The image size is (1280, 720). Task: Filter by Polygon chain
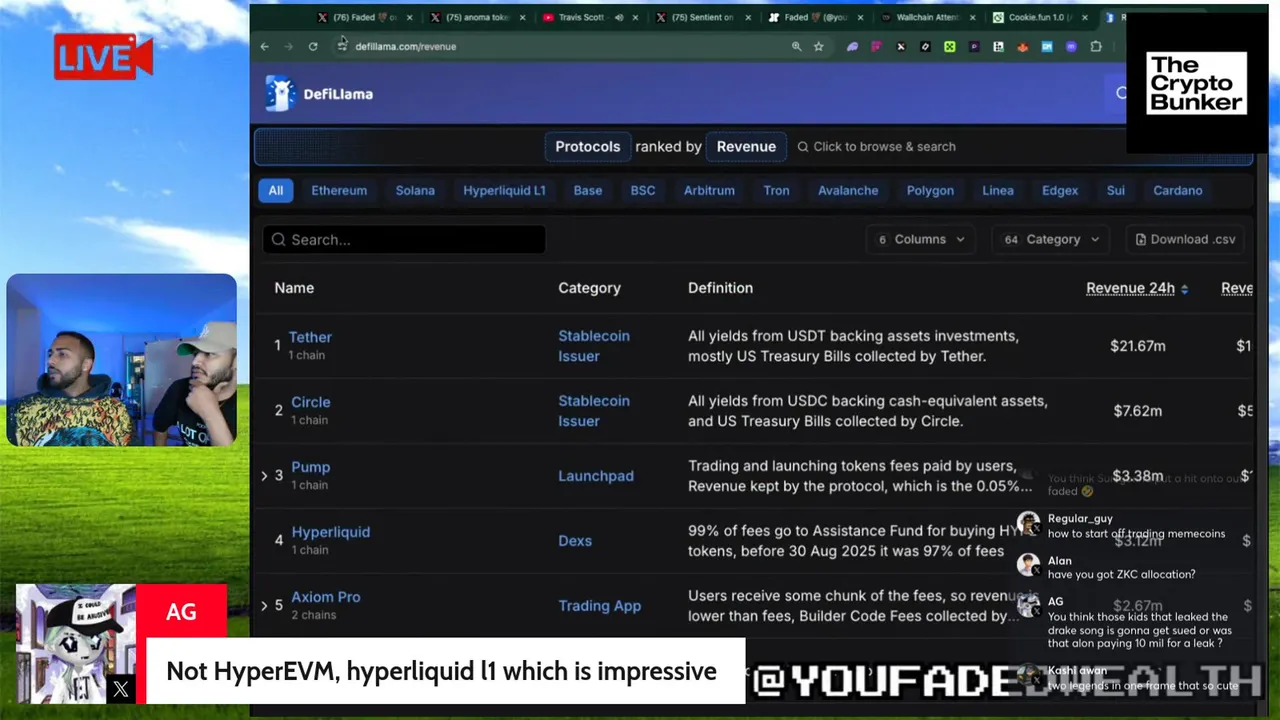point(930,190)
